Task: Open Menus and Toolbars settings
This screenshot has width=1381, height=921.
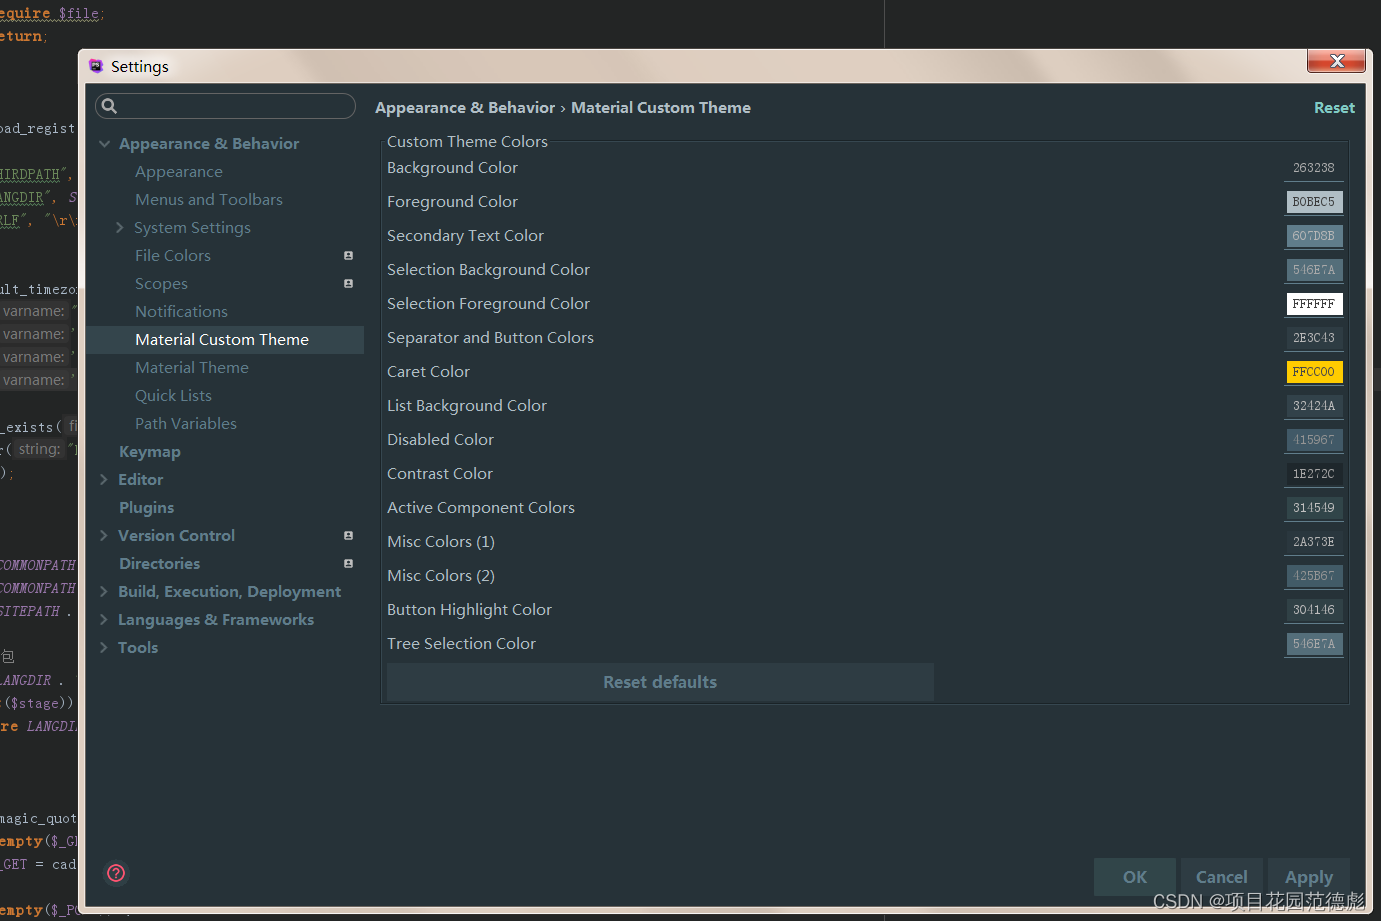Action: point(209,200)
